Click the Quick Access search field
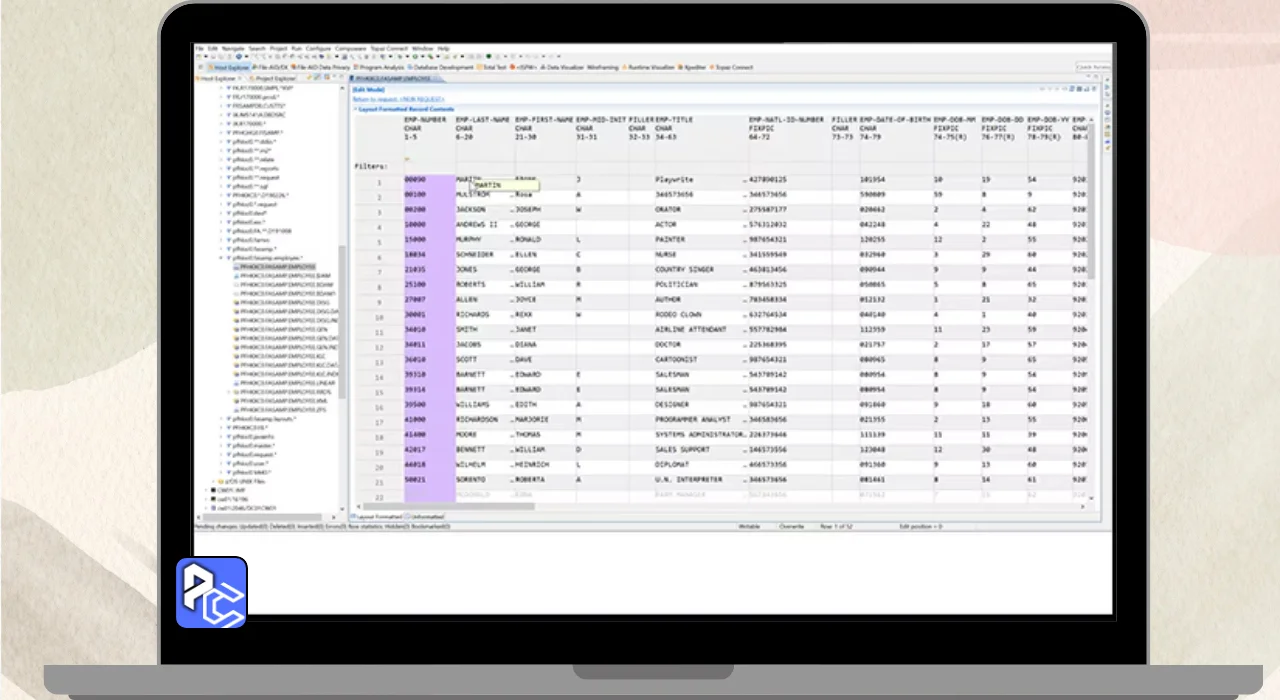This screenshot has height=700, width=1280. 1092,67
